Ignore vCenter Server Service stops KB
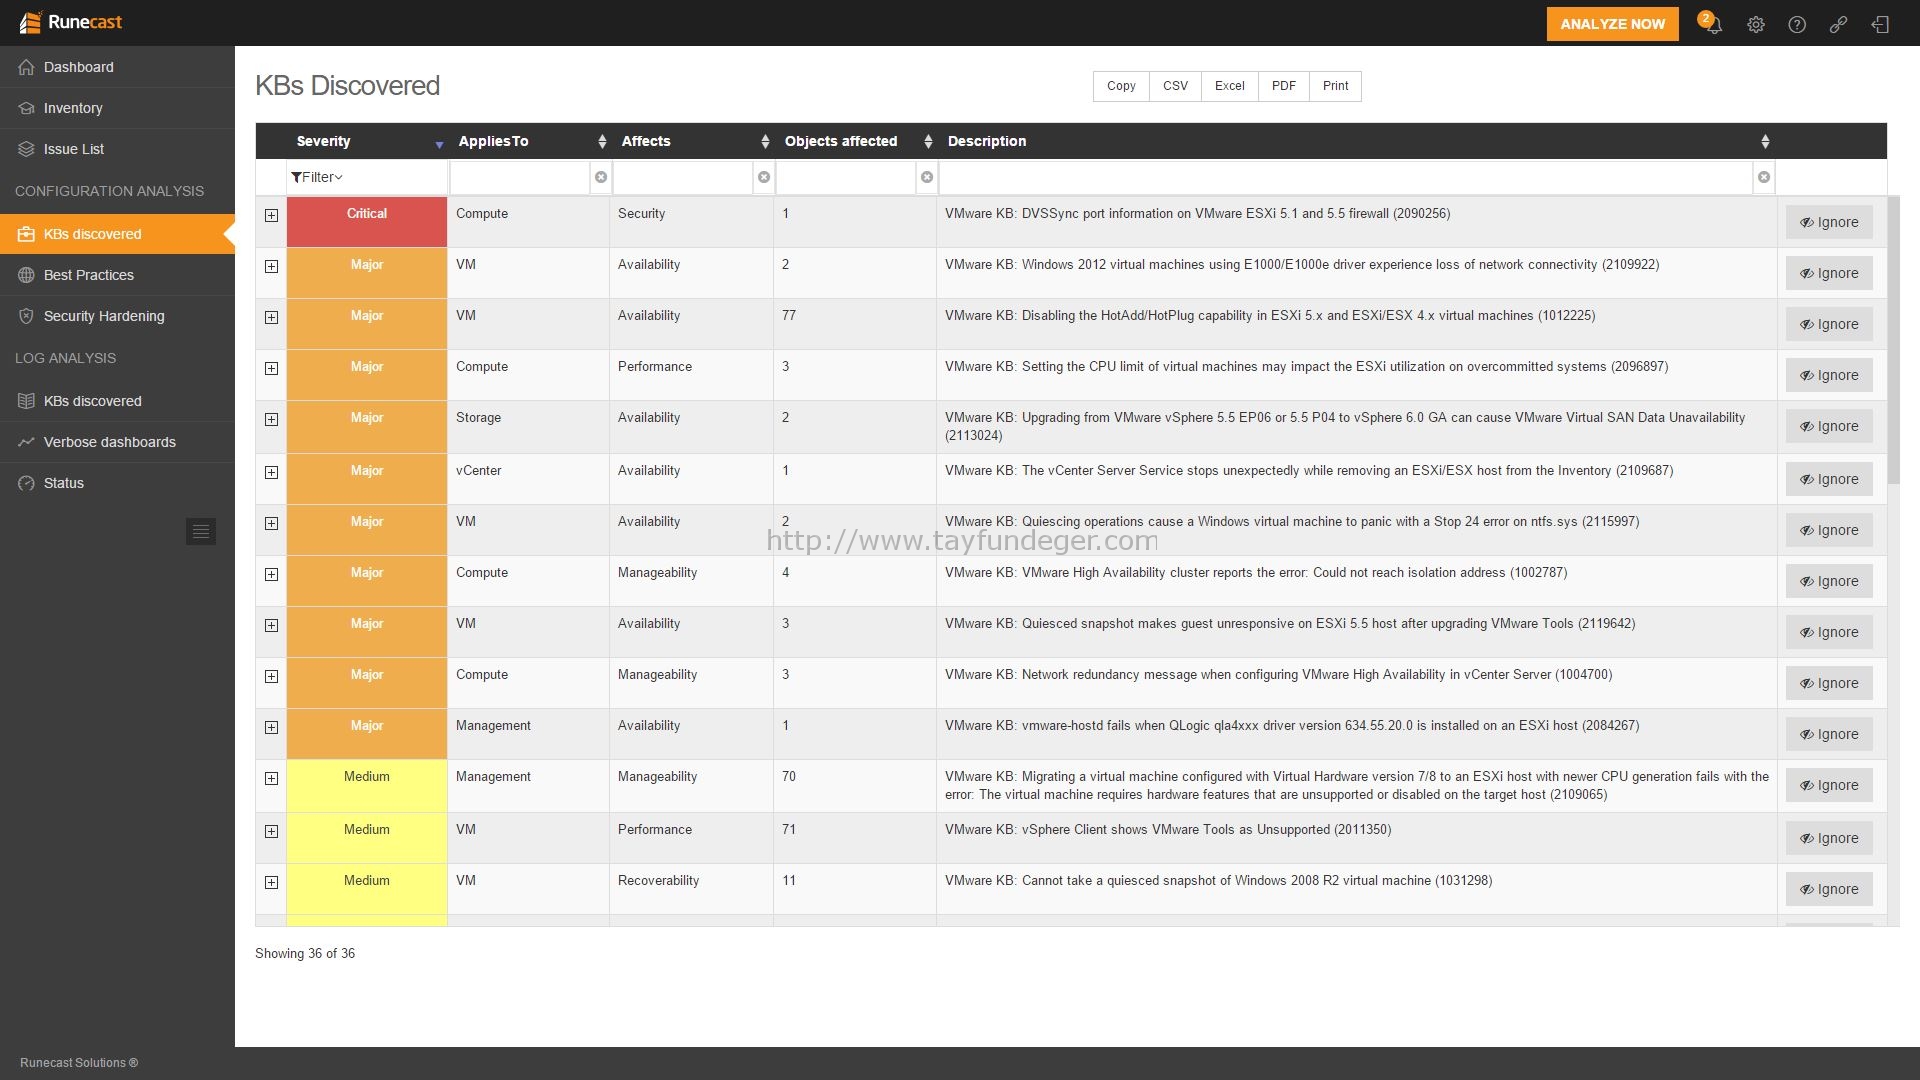This screenshot has width=1920, height=1080. (1829, 479)
